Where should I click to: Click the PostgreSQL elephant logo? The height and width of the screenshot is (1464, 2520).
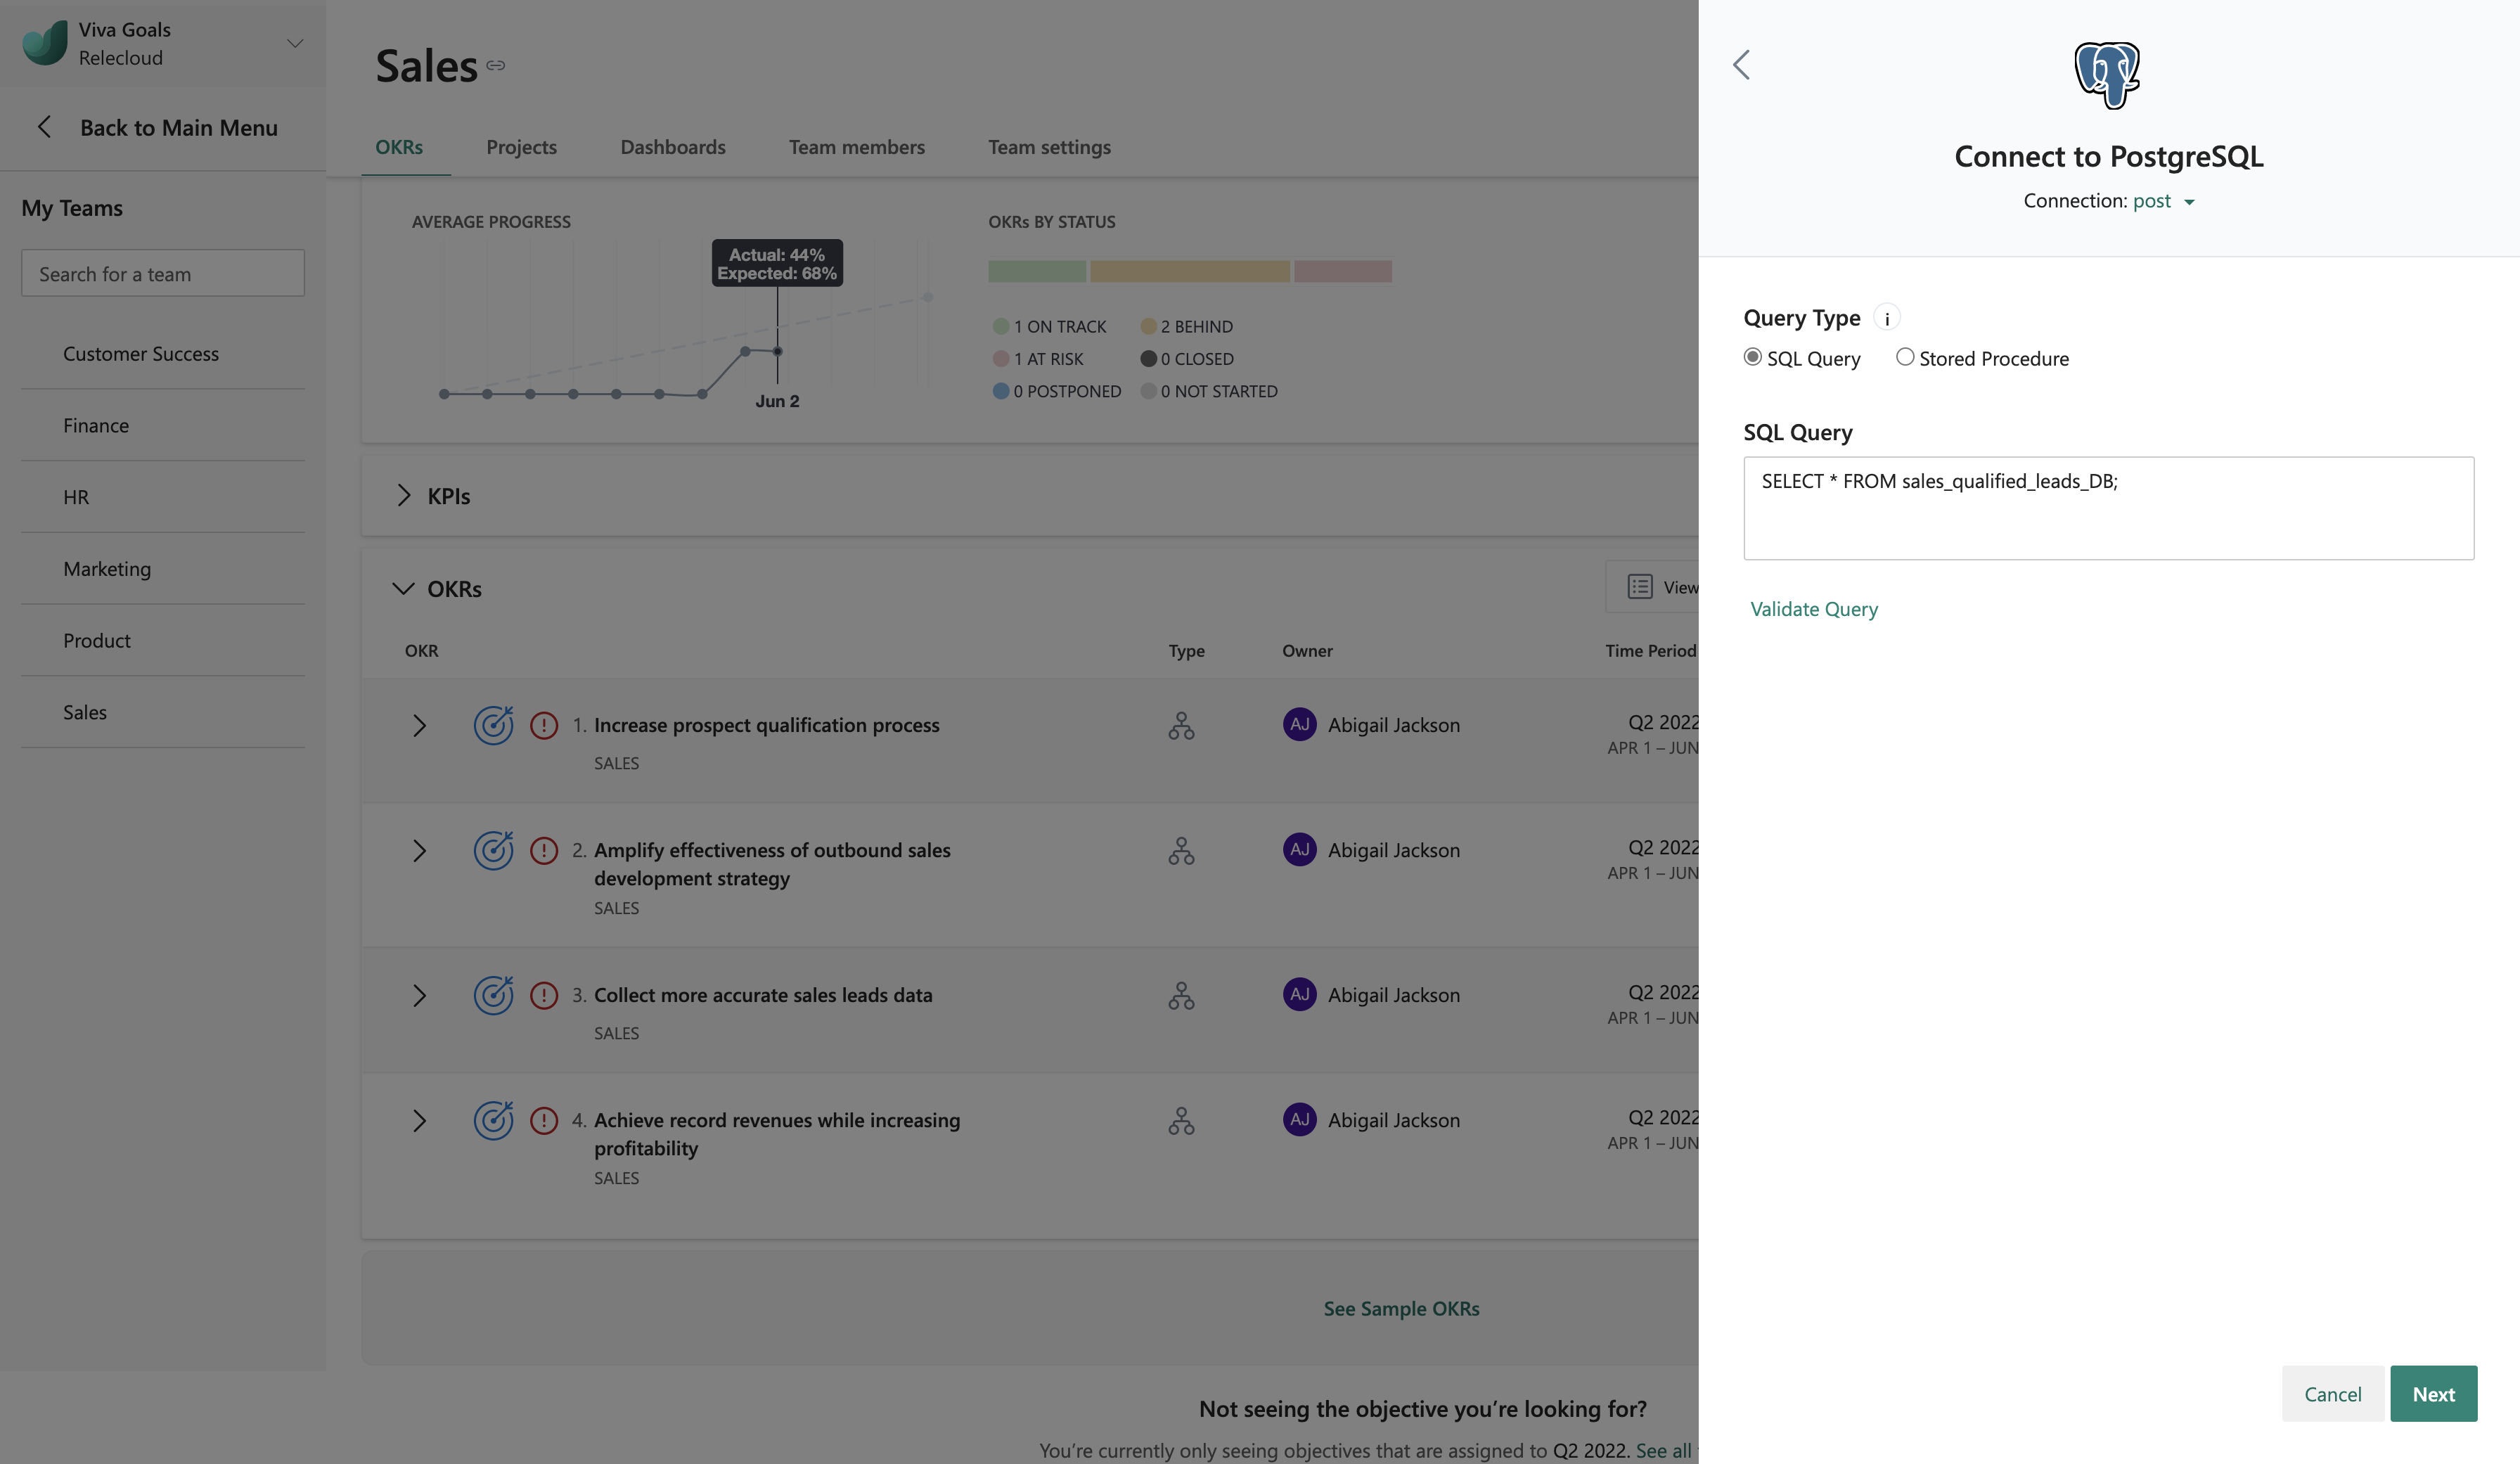point(2106,75)
